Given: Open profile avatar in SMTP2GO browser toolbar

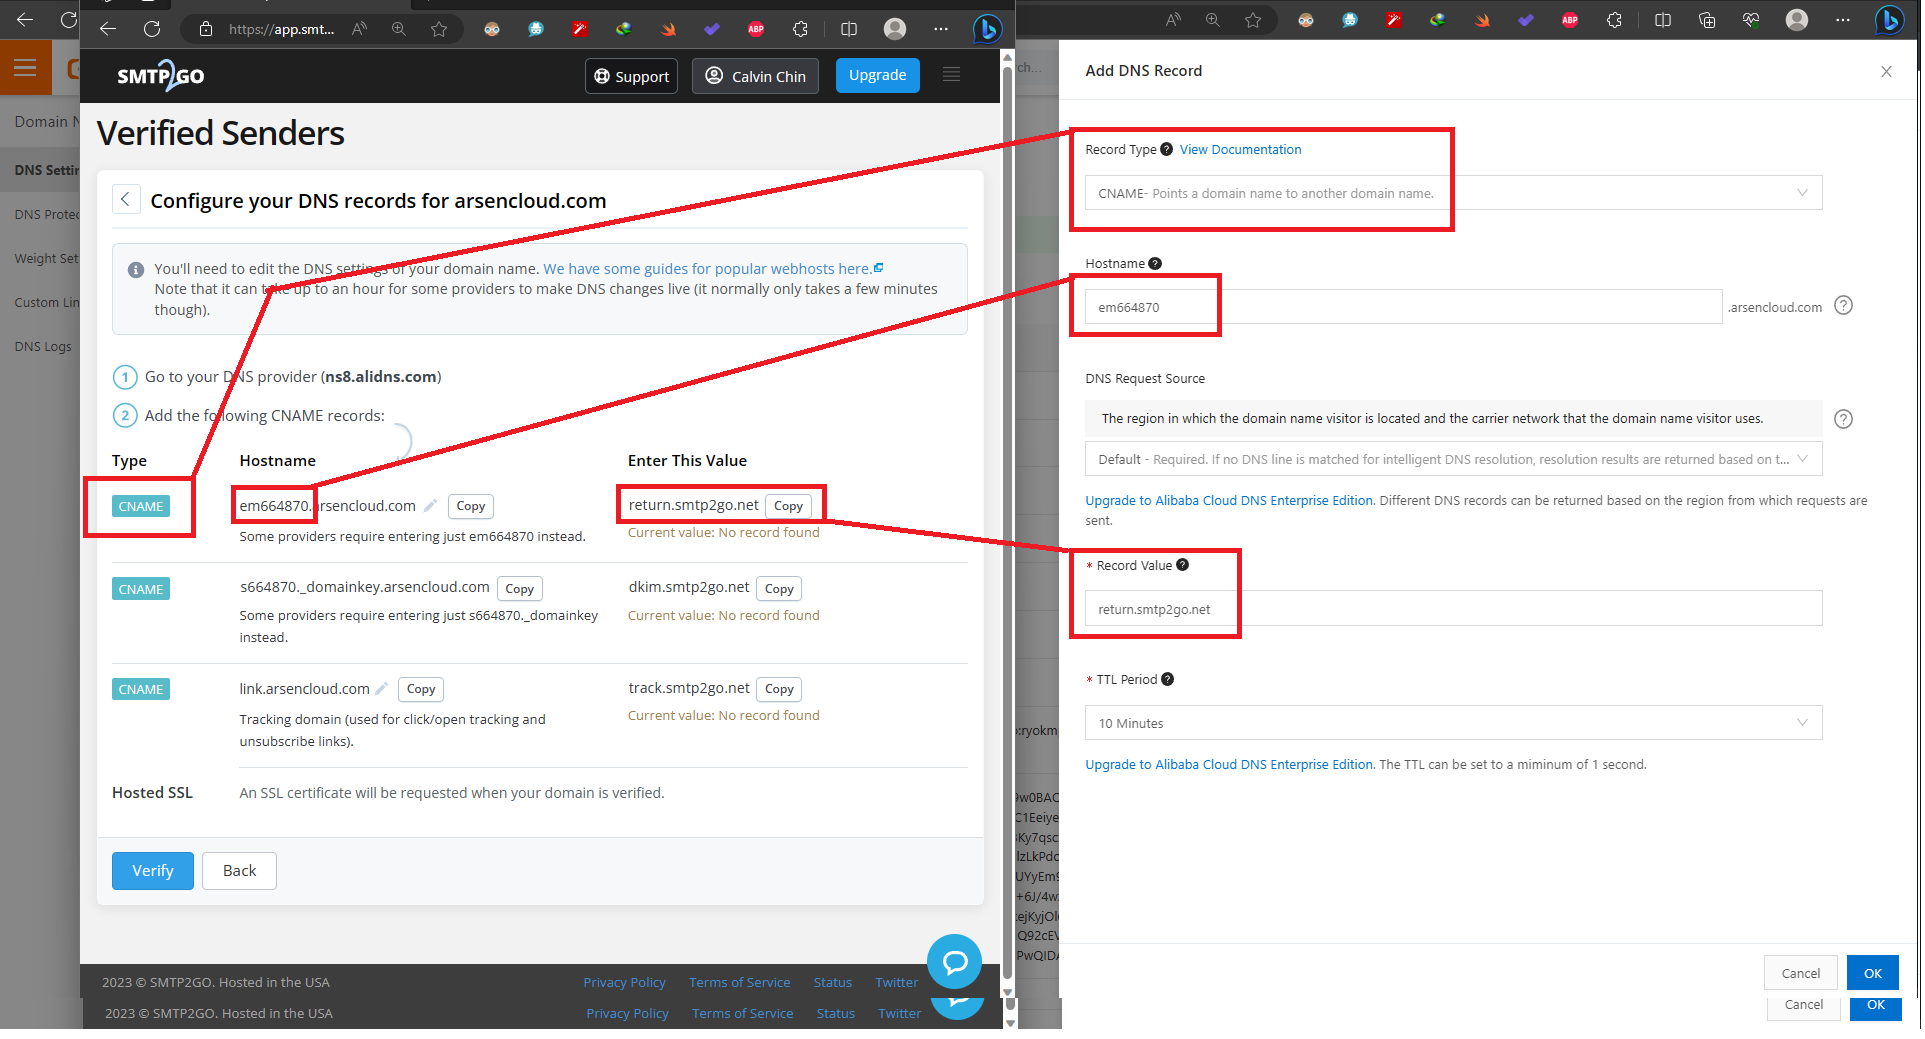Looking at the screenshot, I should pyautogui.click(x=895, y=29).
